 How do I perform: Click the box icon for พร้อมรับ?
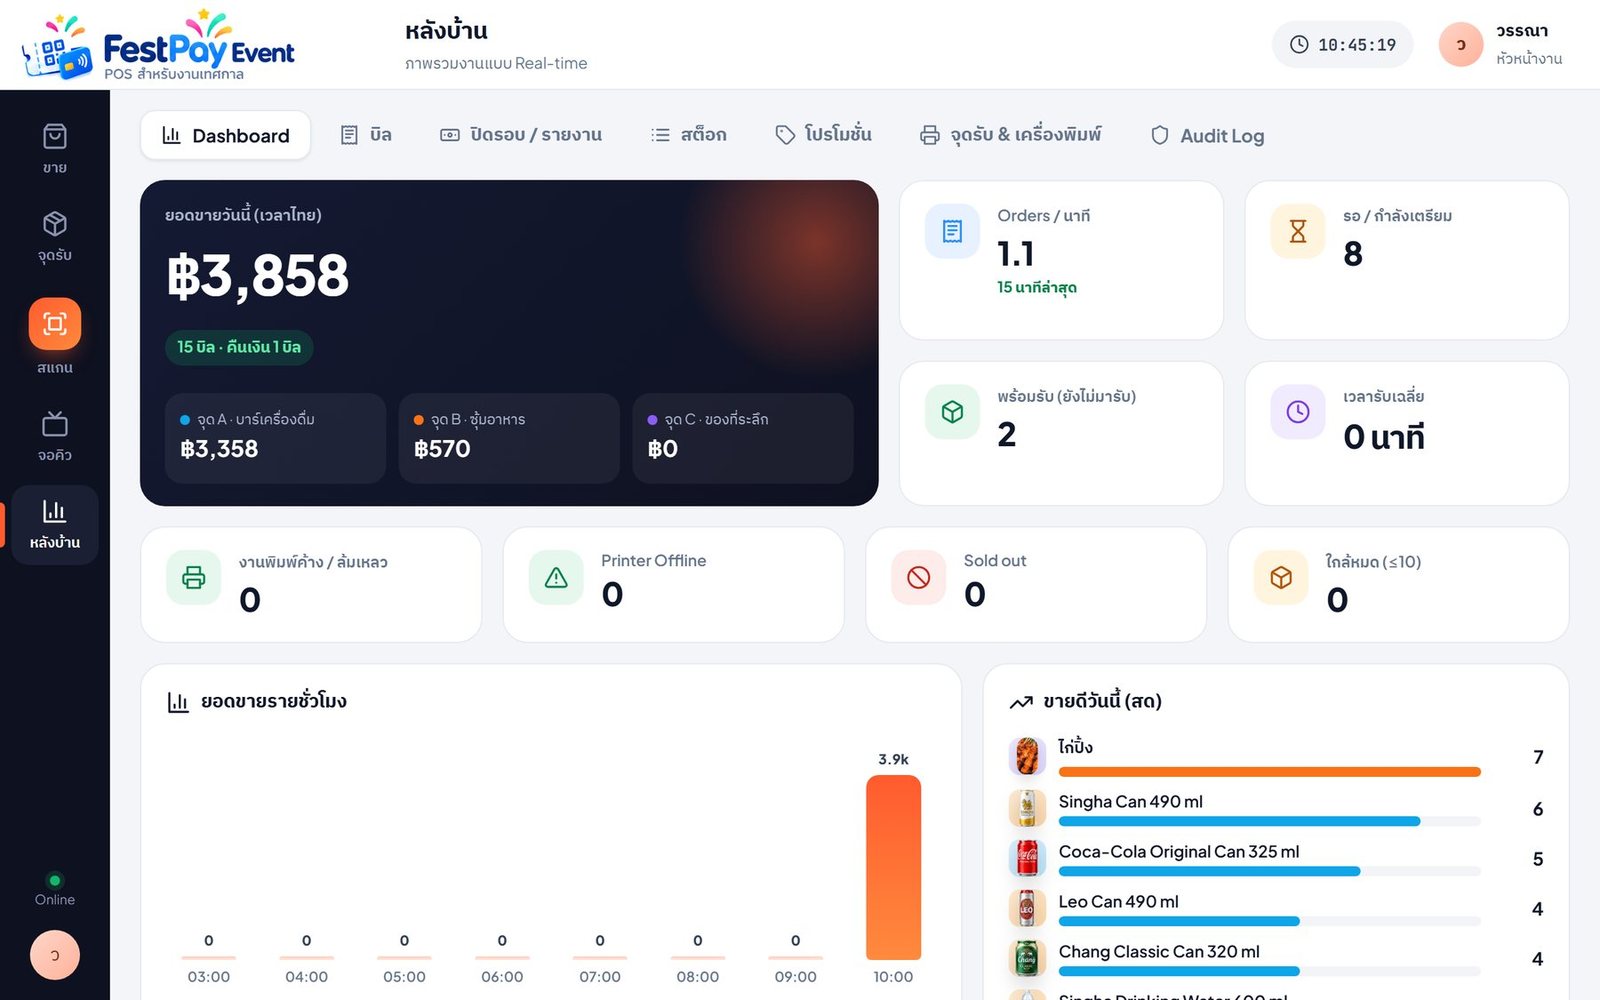coord(952,412)
